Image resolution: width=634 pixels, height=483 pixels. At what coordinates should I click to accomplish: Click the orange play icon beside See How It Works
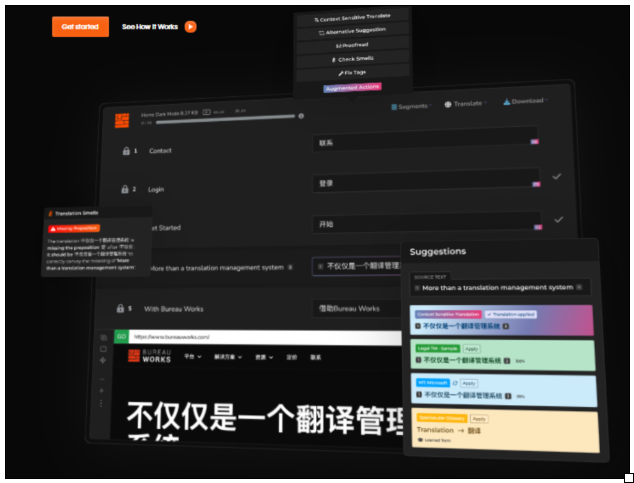(190, 27)
